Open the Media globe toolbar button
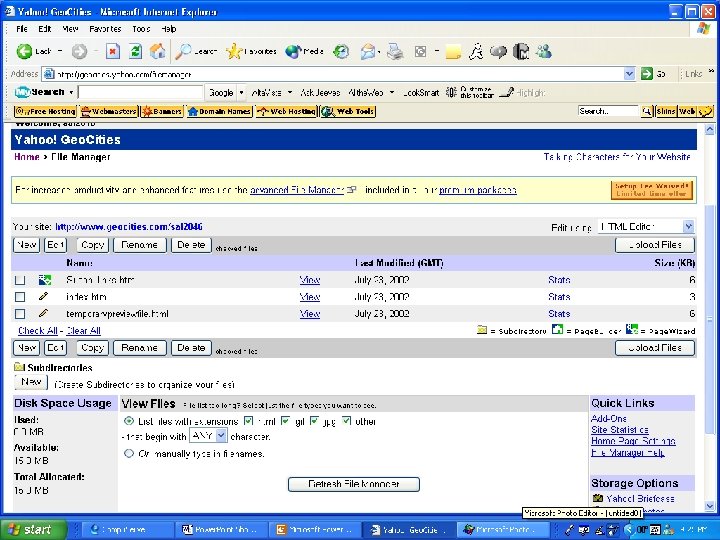The height and width of the screenshot is (540, 720). (304, 51)
